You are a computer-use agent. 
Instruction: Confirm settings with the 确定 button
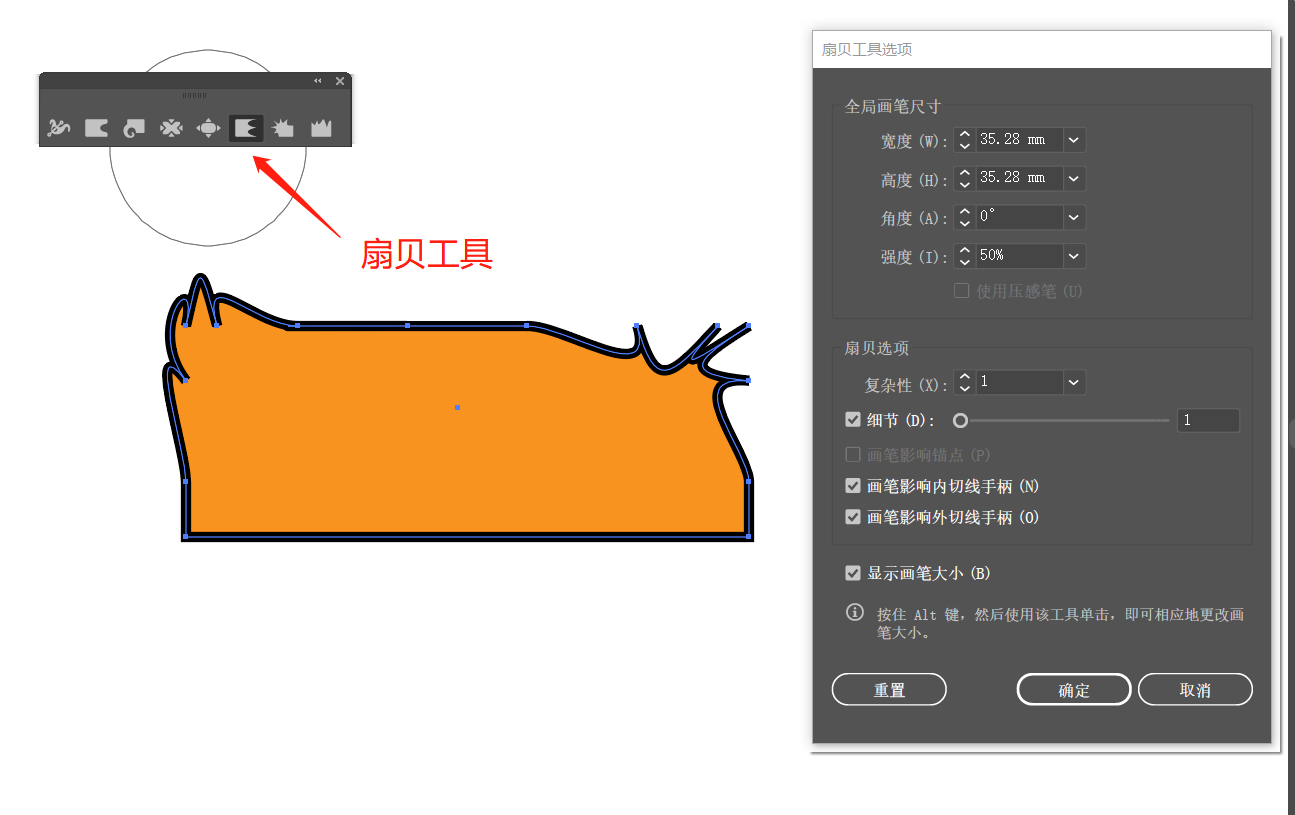point(1074,690)
